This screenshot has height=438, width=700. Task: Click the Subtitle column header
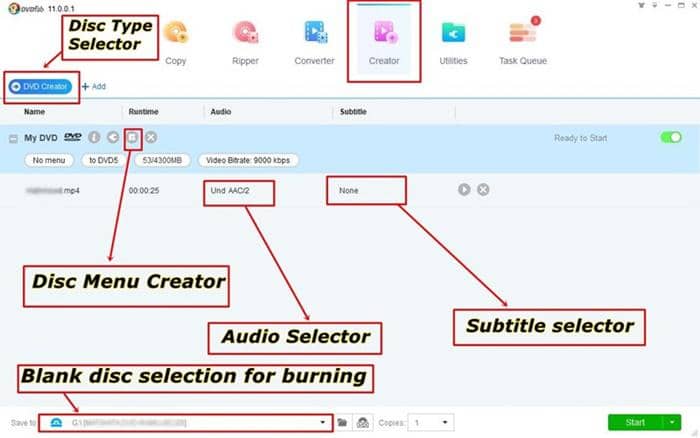(353, 112)
